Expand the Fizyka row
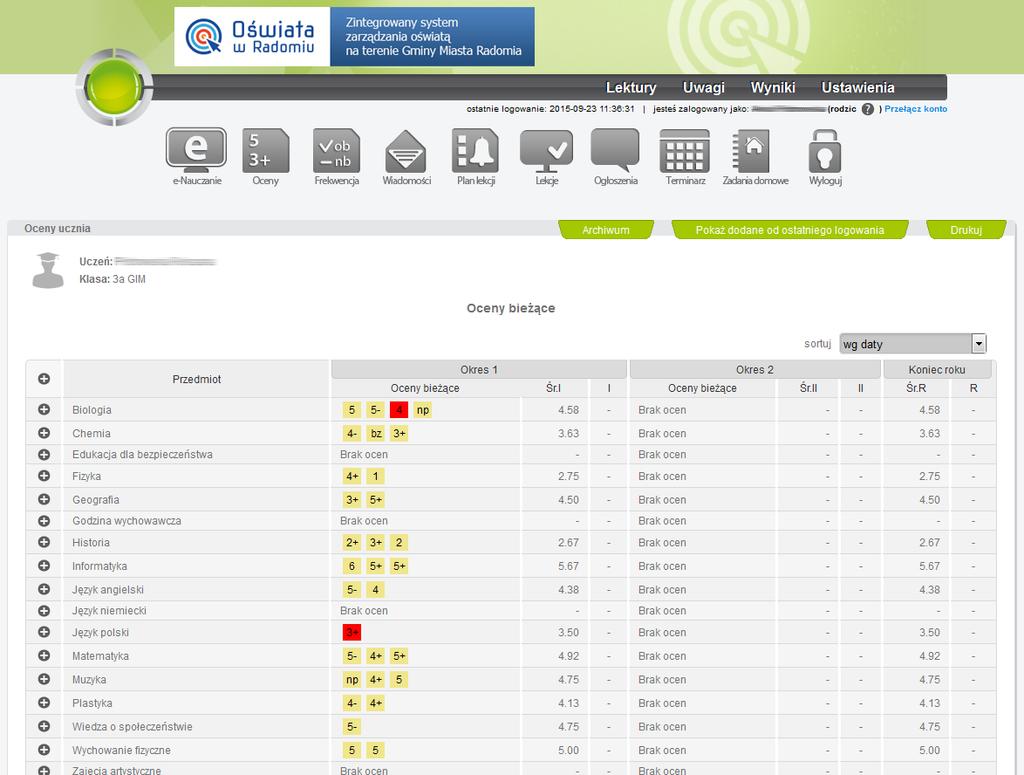This screenshot has width=1024, height=775. (44, 476)
